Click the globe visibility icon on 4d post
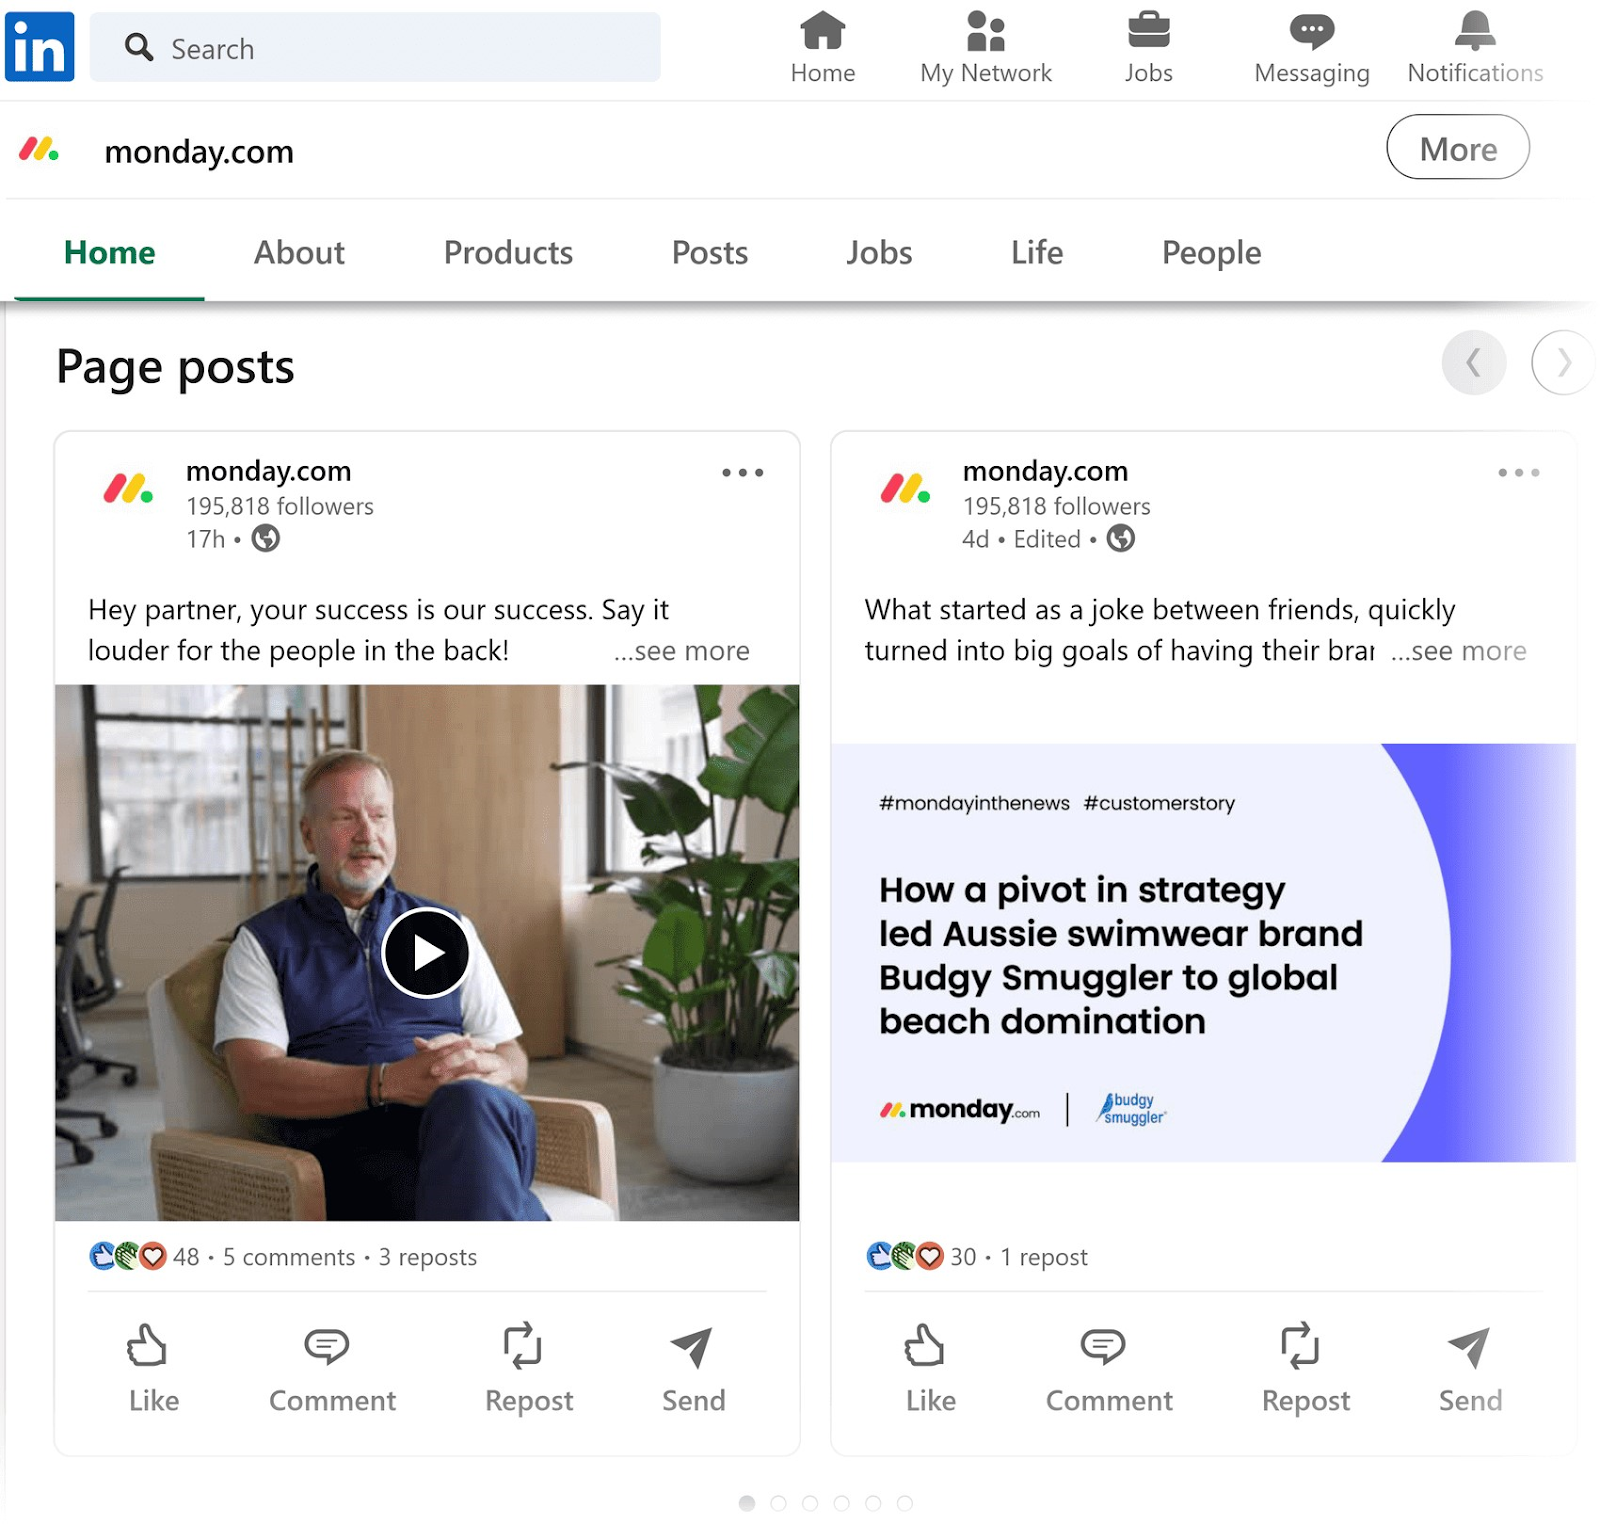Image resolution: width=1600 pixels, height=1524 pixels. coord(1120,539)
